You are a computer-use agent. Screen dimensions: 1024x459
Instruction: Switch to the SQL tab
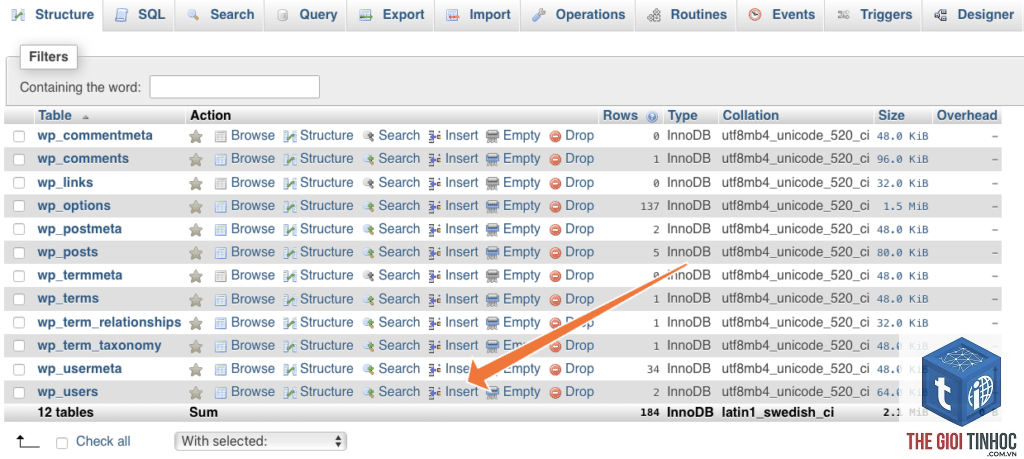[140, 15]
